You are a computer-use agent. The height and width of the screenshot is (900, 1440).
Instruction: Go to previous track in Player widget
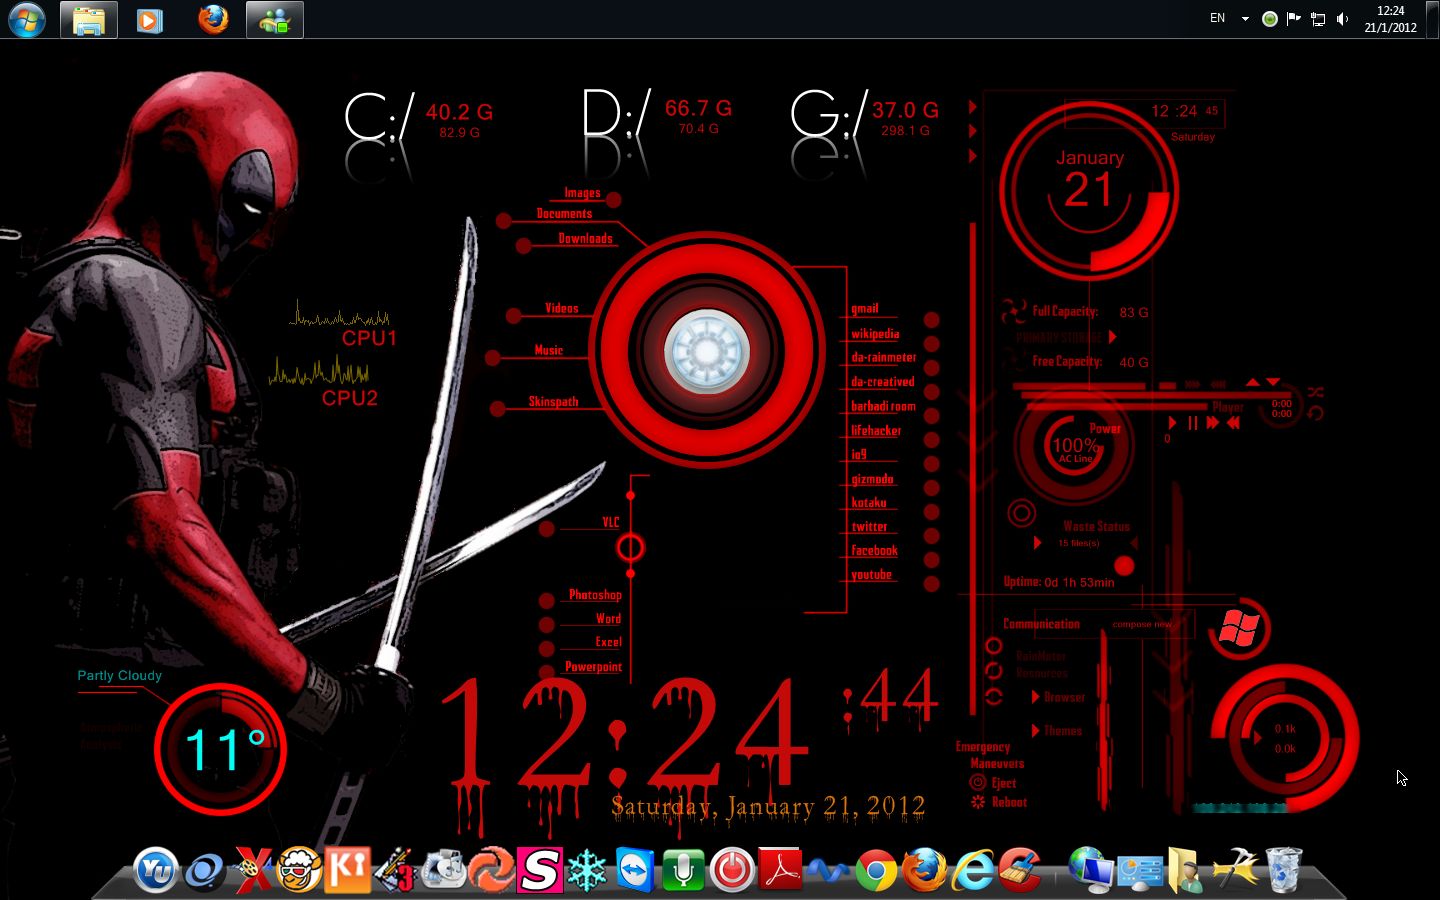point(1233,423)
